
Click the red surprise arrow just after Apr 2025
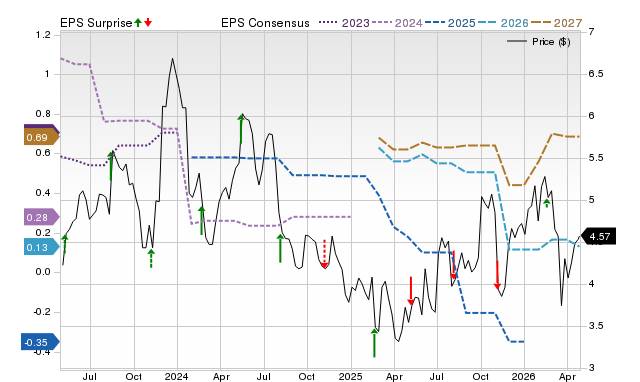(x=411, y=291)
